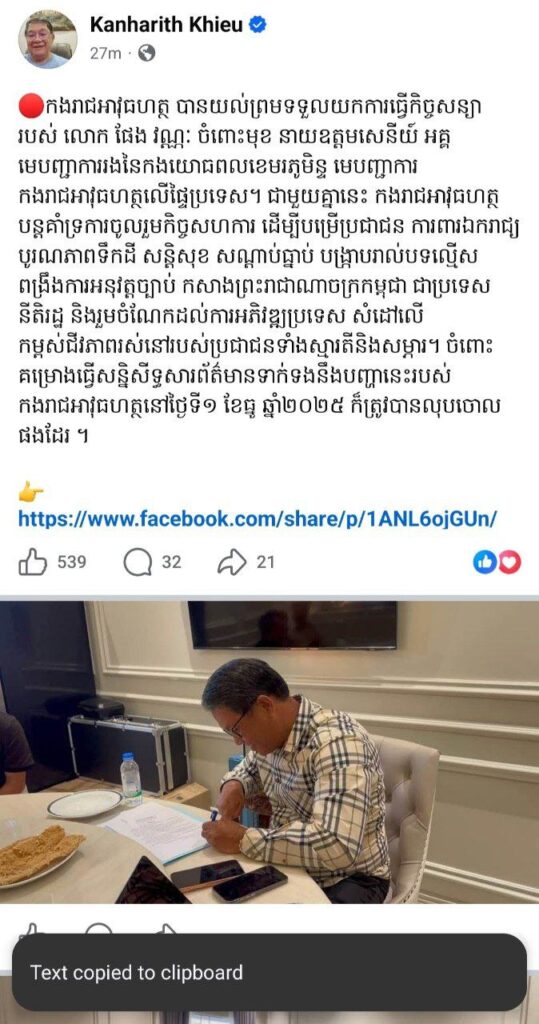Click the blue like reaction emoji
539x1024 pixels.
485,562
